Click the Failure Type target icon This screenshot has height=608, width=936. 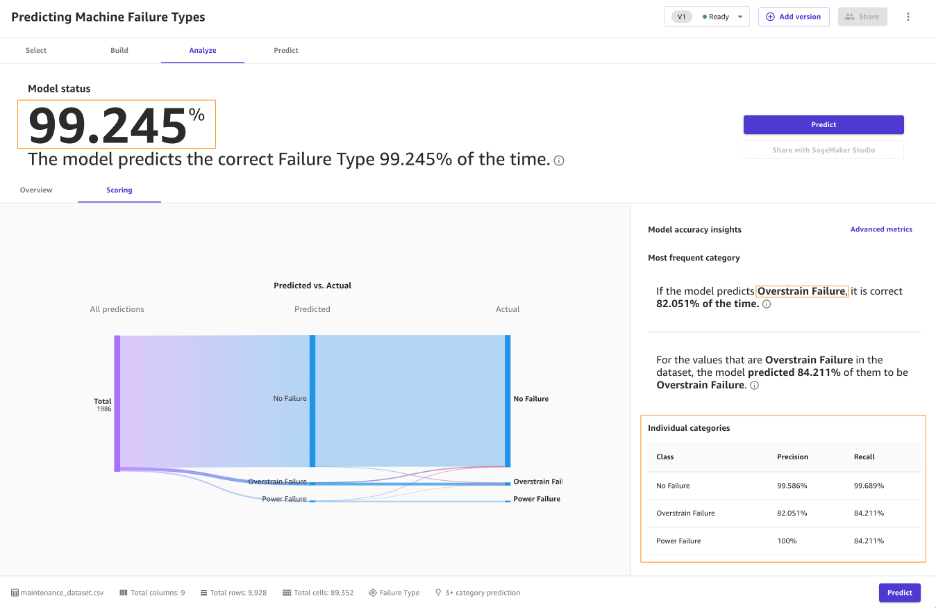375,592
